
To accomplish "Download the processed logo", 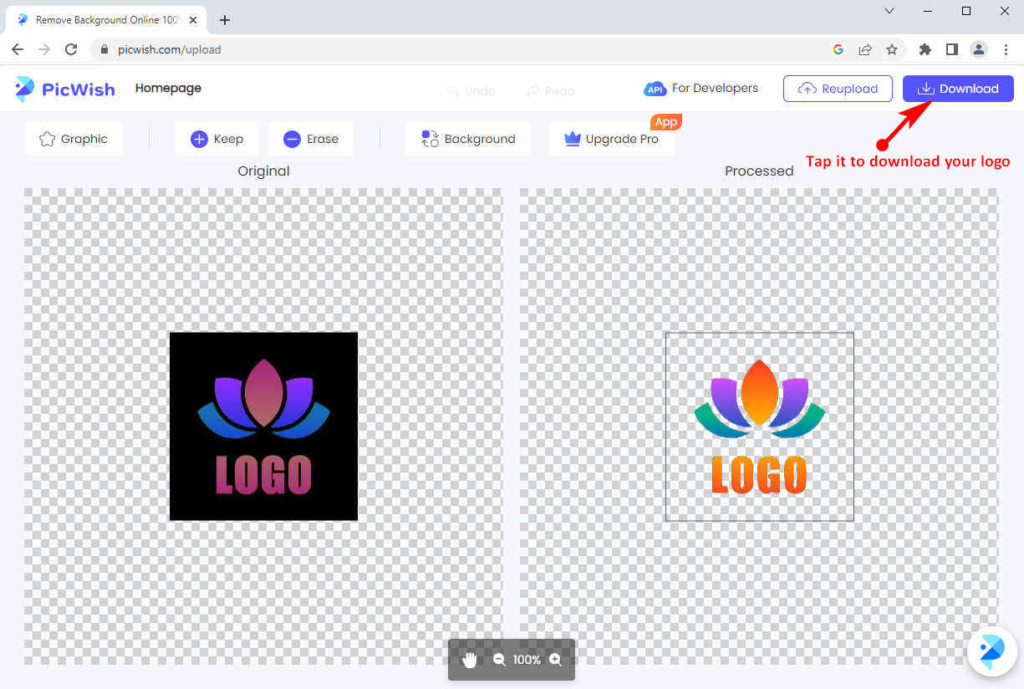I will (957, 89).
